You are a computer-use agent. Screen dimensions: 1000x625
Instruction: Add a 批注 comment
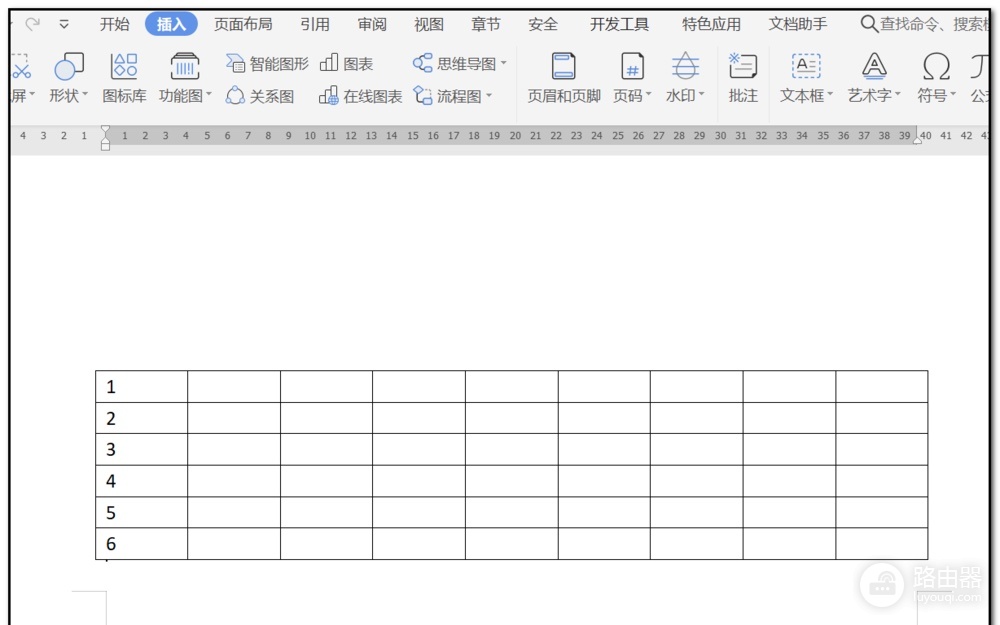743,77
